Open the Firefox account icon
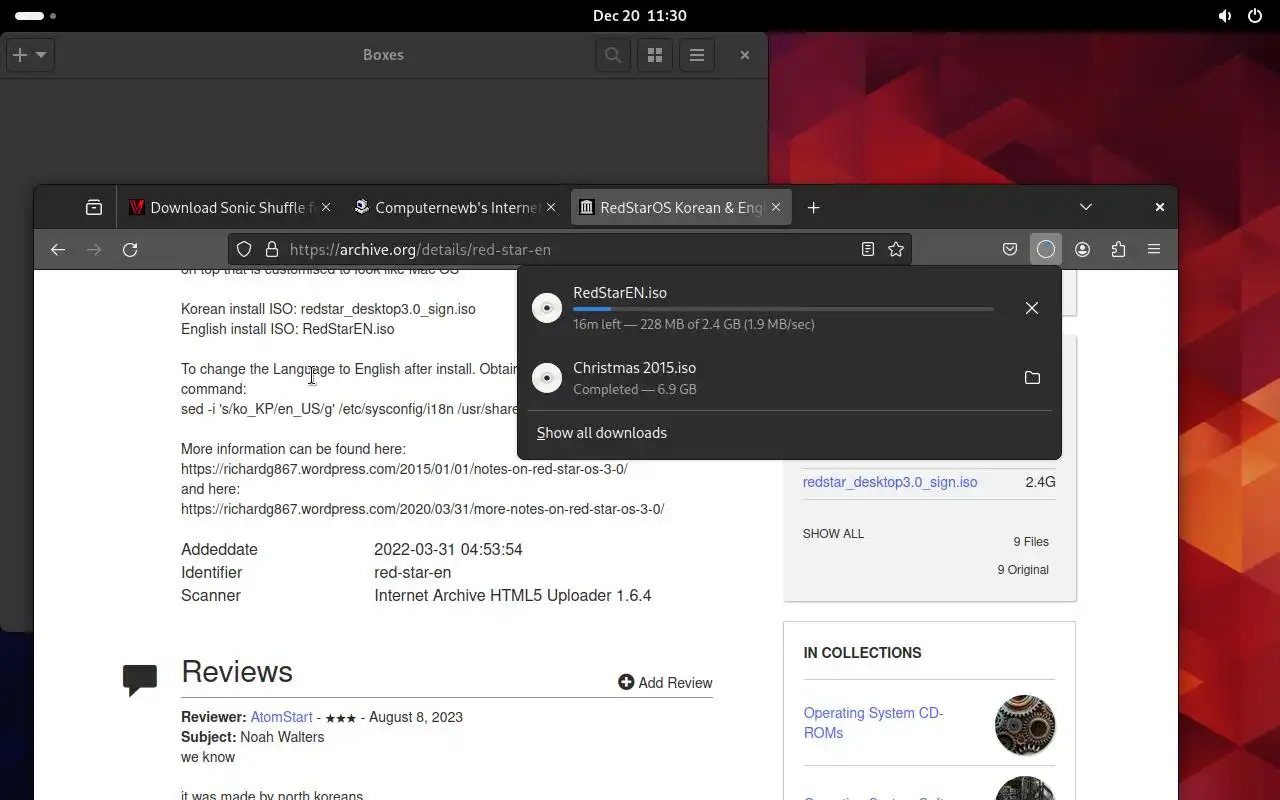The image size is (1280, 800). pos(1082,250)
